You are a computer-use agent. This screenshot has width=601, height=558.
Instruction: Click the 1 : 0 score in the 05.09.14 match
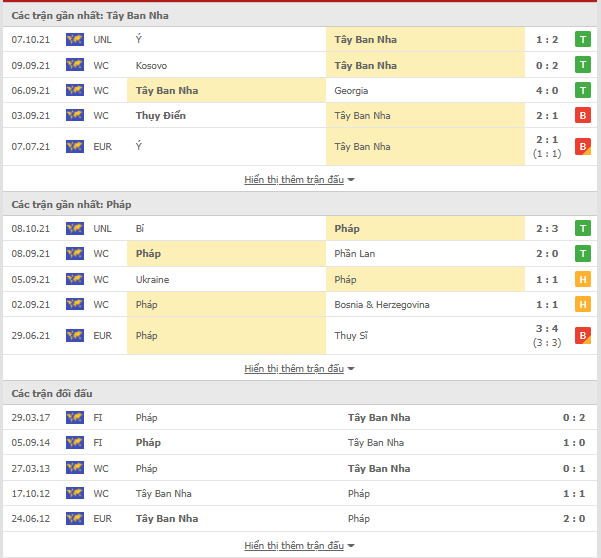(574, 443)
